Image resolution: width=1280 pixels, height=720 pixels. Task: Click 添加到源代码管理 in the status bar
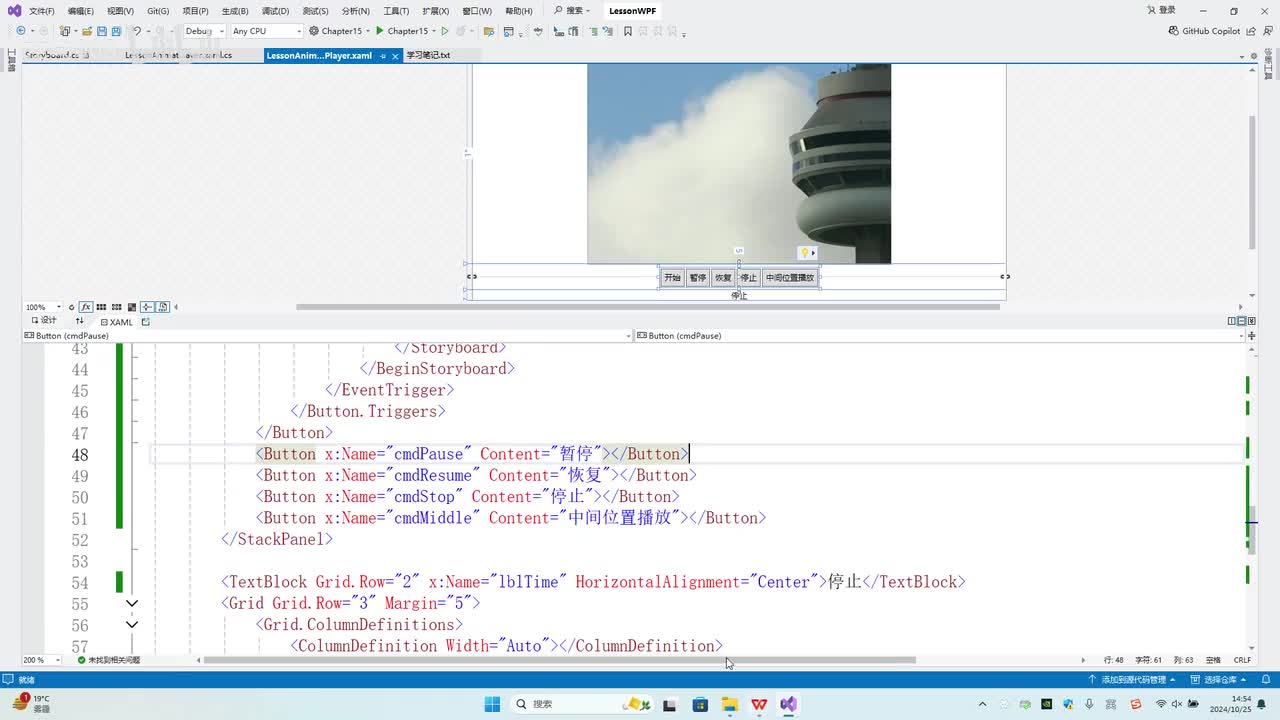pos(1132,679)
